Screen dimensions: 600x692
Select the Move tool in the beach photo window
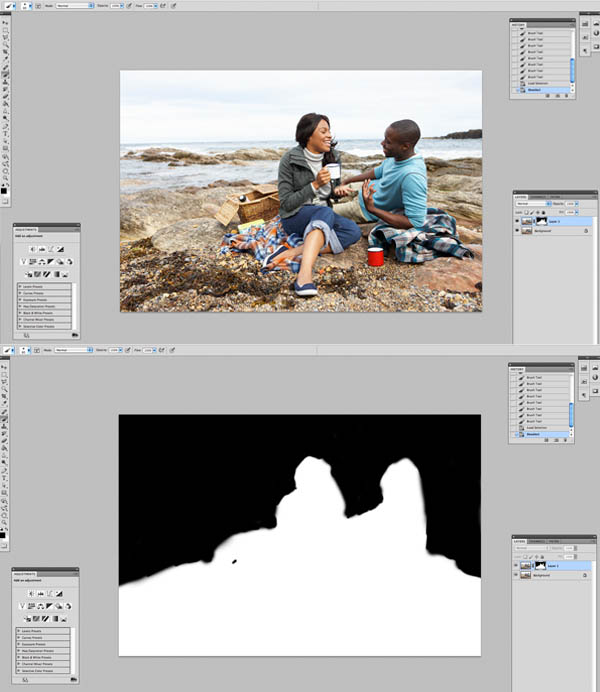(x=5, y=22)
